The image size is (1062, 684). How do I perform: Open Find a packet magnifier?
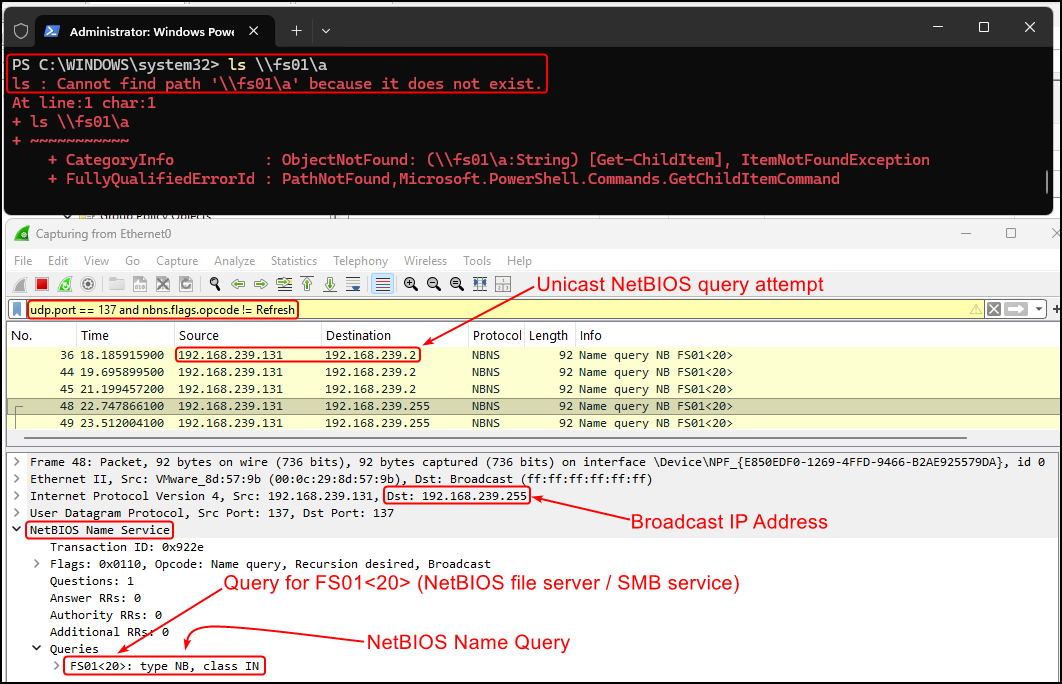[x=215, y=284]
